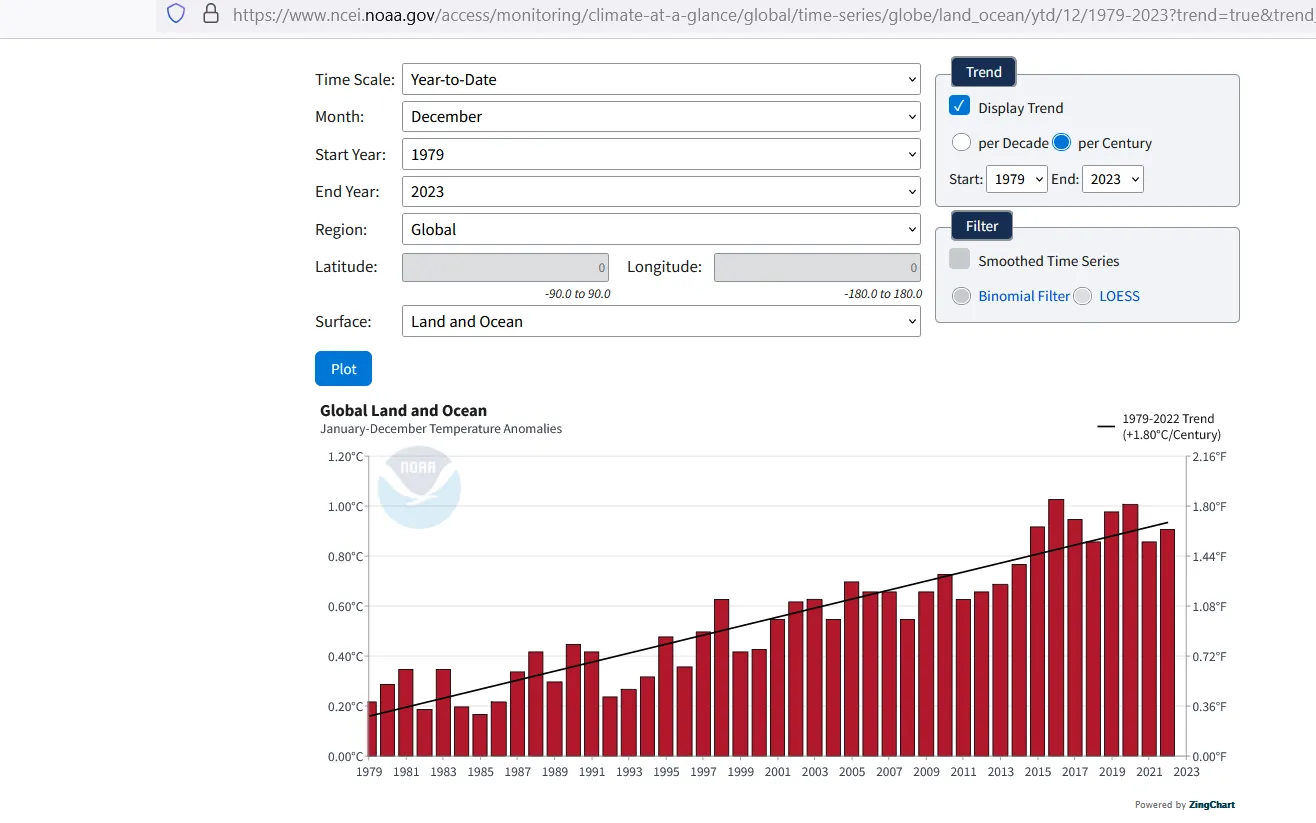
Task: Open the Time Scale dropdown
Action: tap(660, 79)
